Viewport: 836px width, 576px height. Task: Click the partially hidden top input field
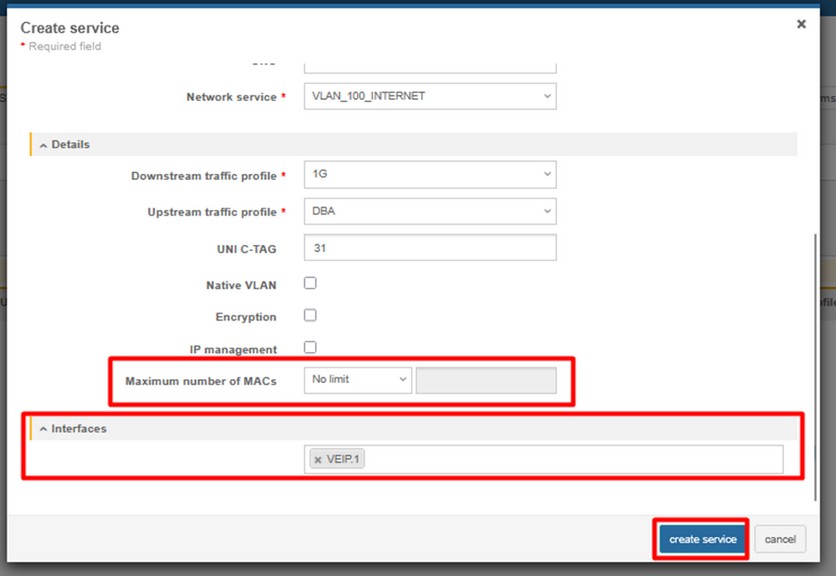[x=429, y=65]
